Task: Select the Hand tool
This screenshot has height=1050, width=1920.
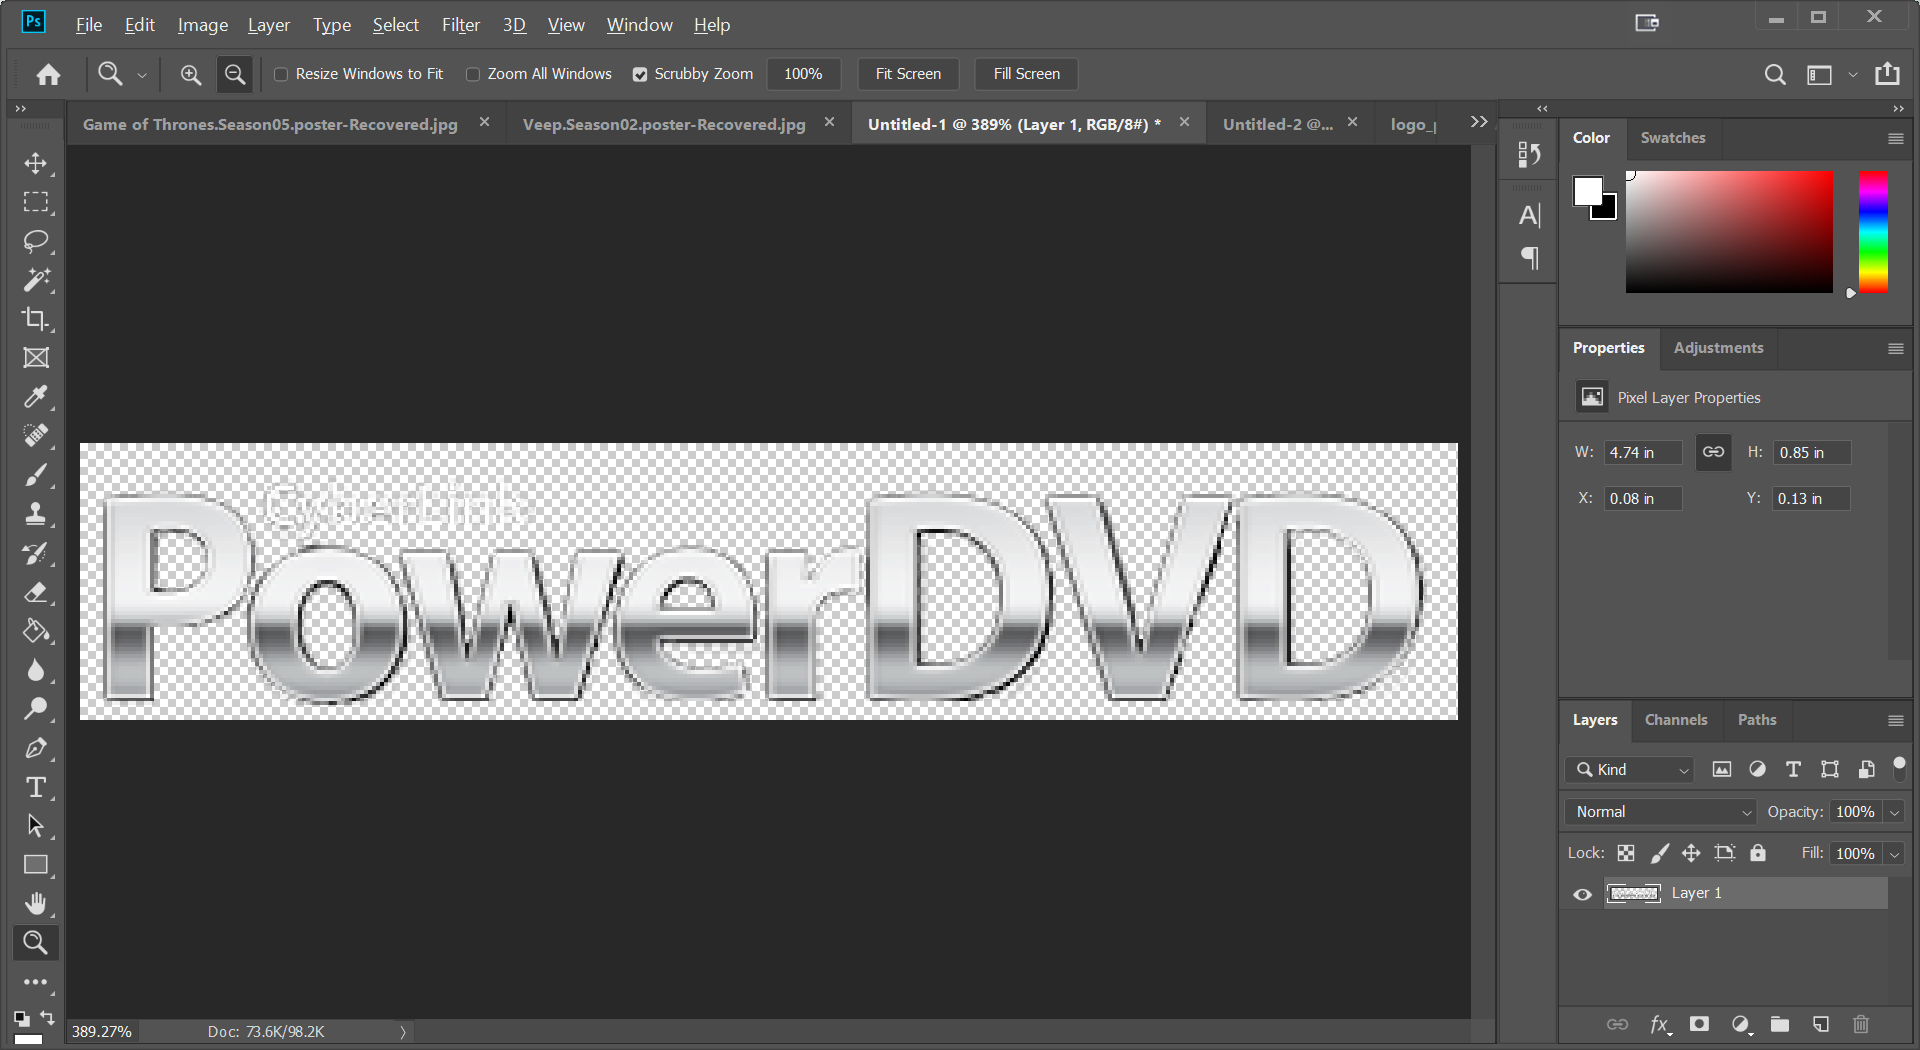Action: pyautogui.click(x=36, y=904)
